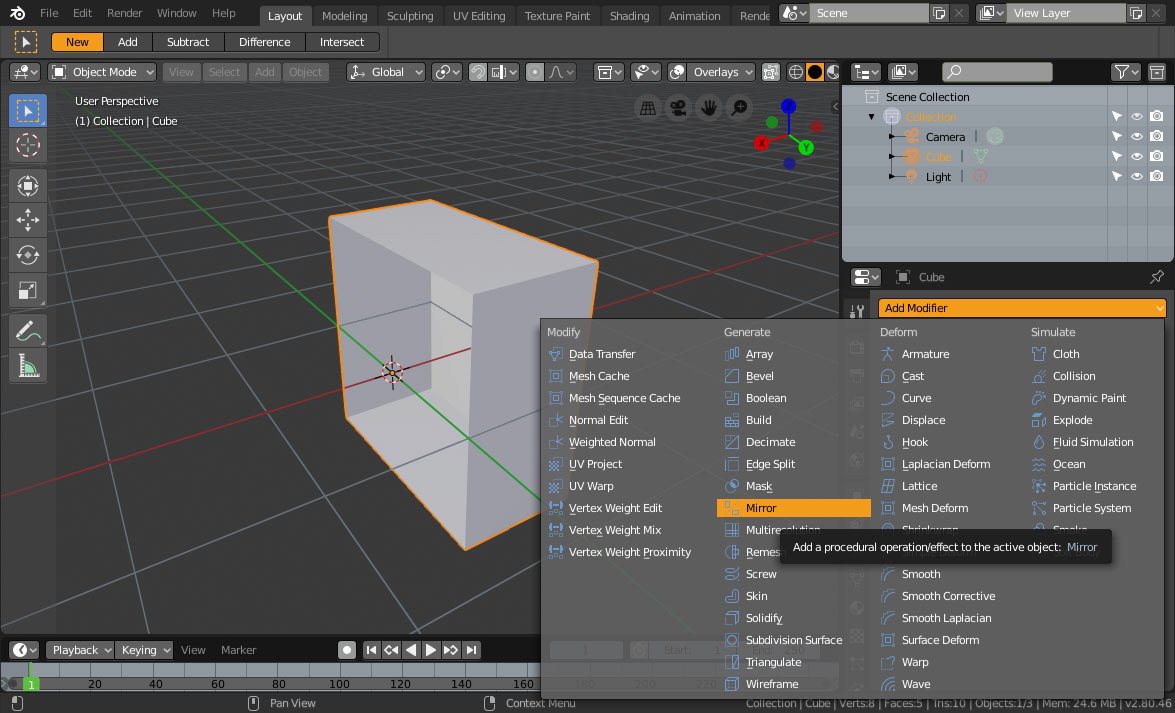Click the Blender logo icon

click(x=16, y=13)
